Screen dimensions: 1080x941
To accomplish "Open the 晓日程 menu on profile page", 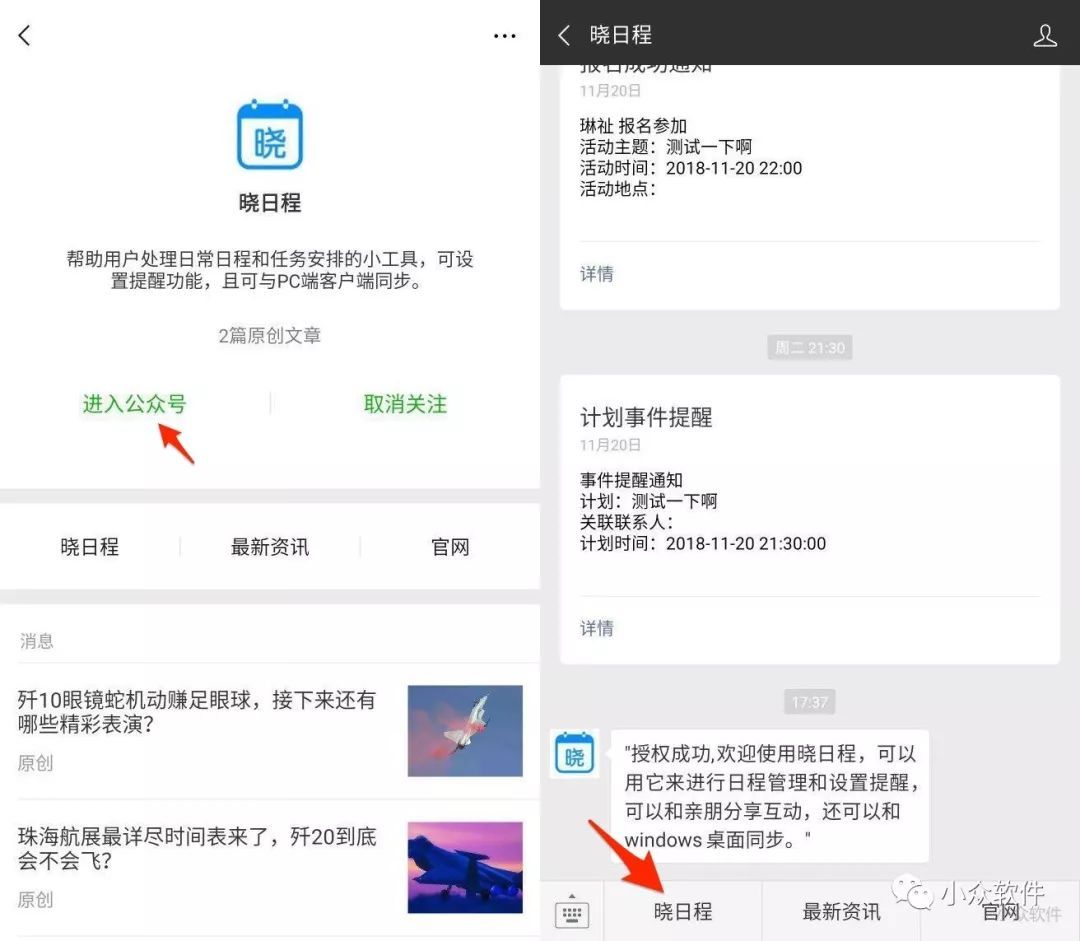I will 90,547.
